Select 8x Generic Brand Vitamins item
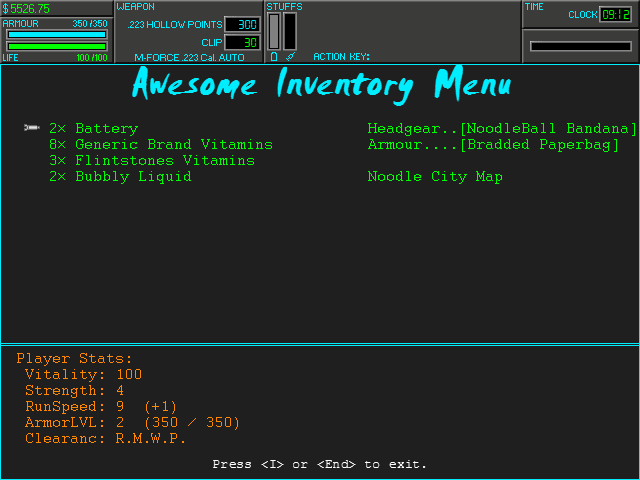This screenshot has height=480, width=640. [161, 144]
